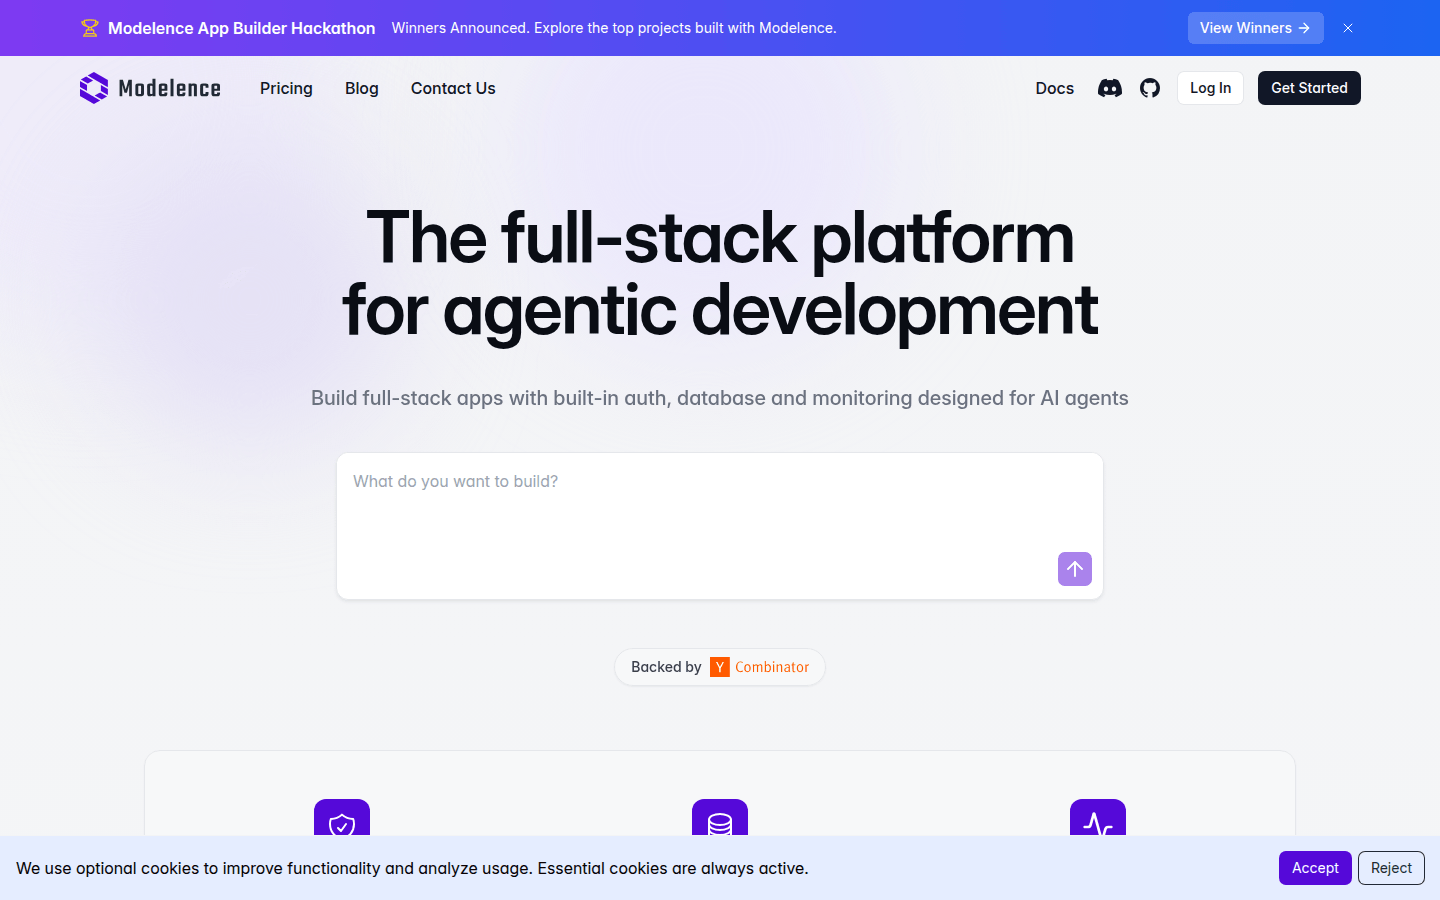The width and height of the screenshot is (1440, 900).
Task: Open the Docs link
Action: (x=1054, y=89)
